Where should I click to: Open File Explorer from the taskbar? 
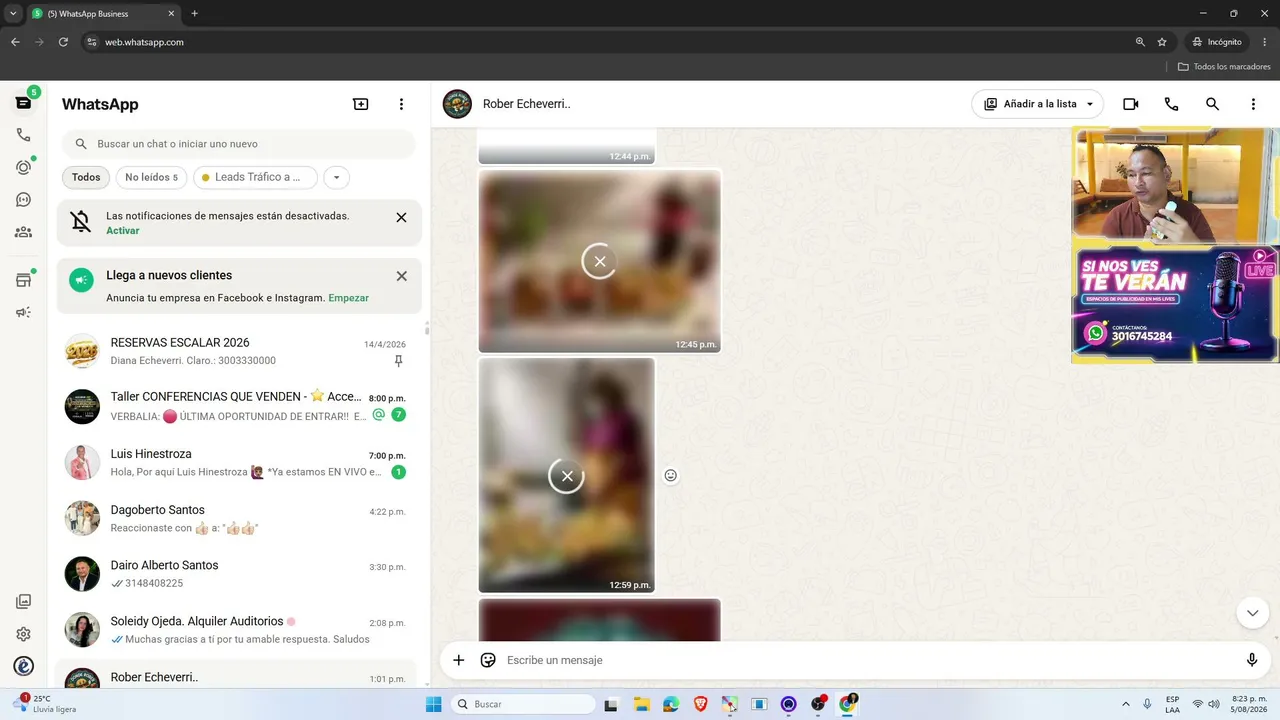(641, 704)
